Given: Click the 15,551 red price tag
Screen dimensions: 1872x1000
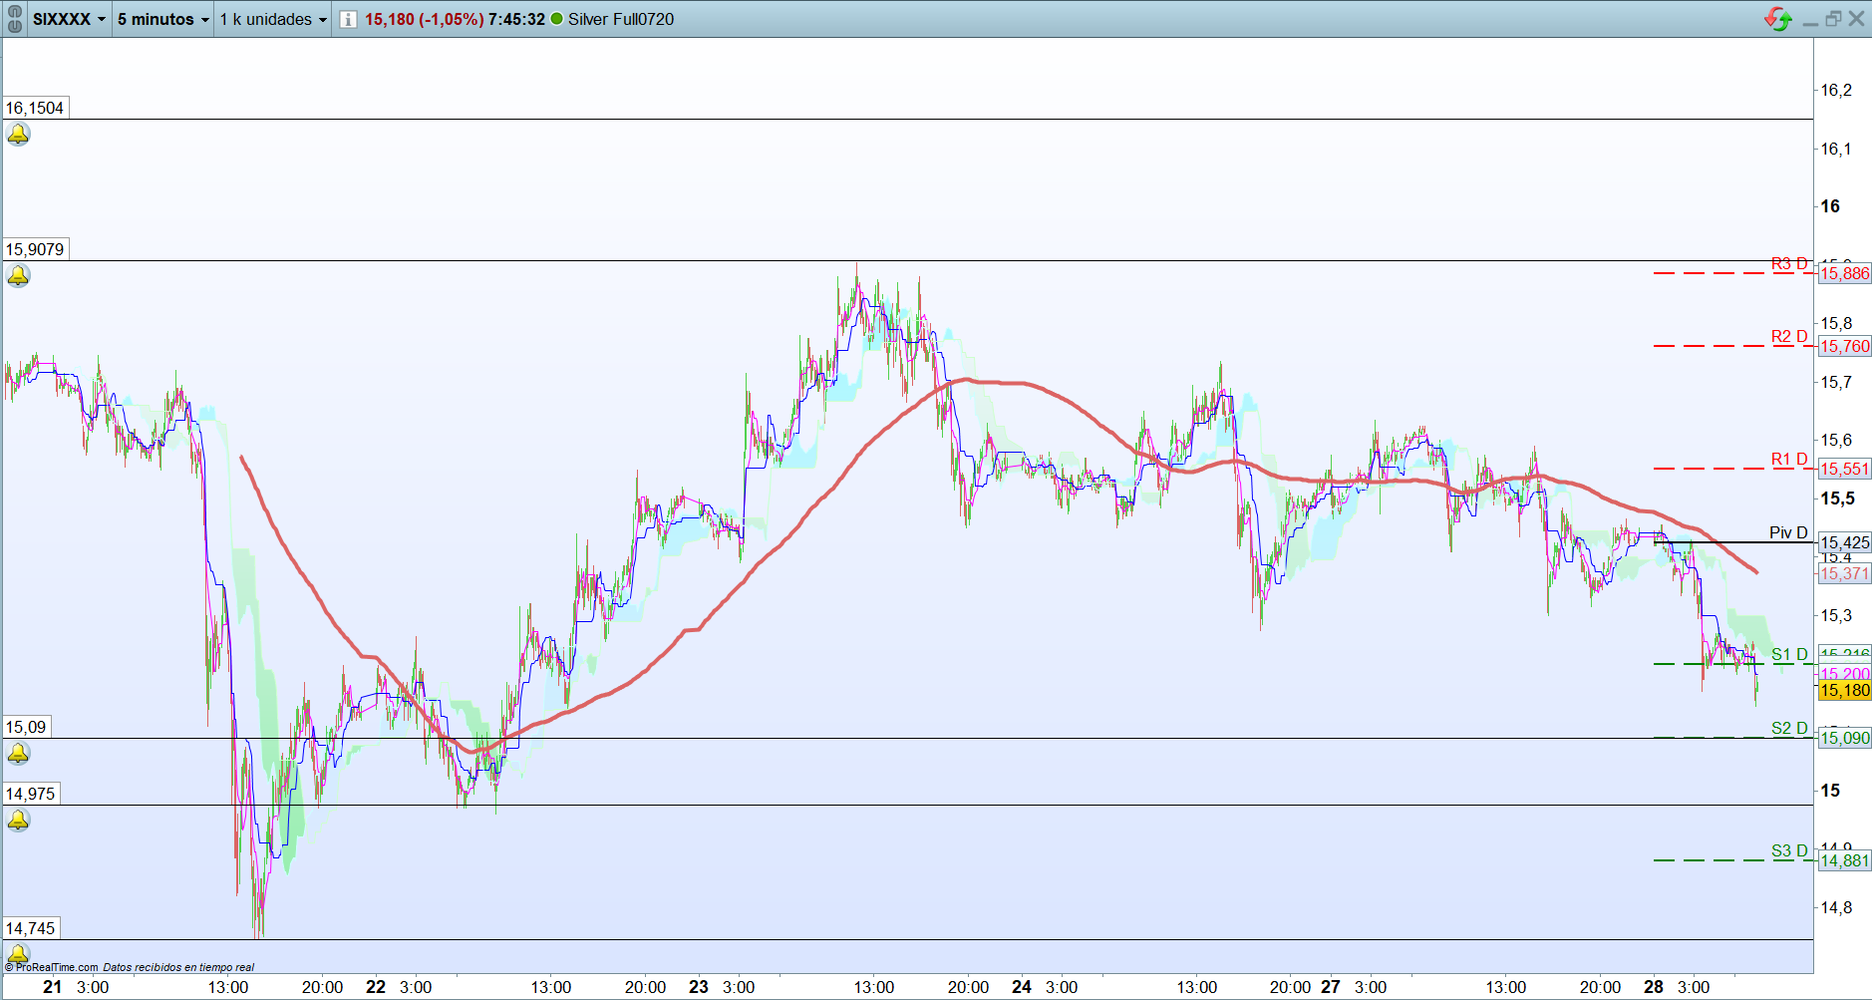Looking at the screenshot, I should coord(1844,469).
